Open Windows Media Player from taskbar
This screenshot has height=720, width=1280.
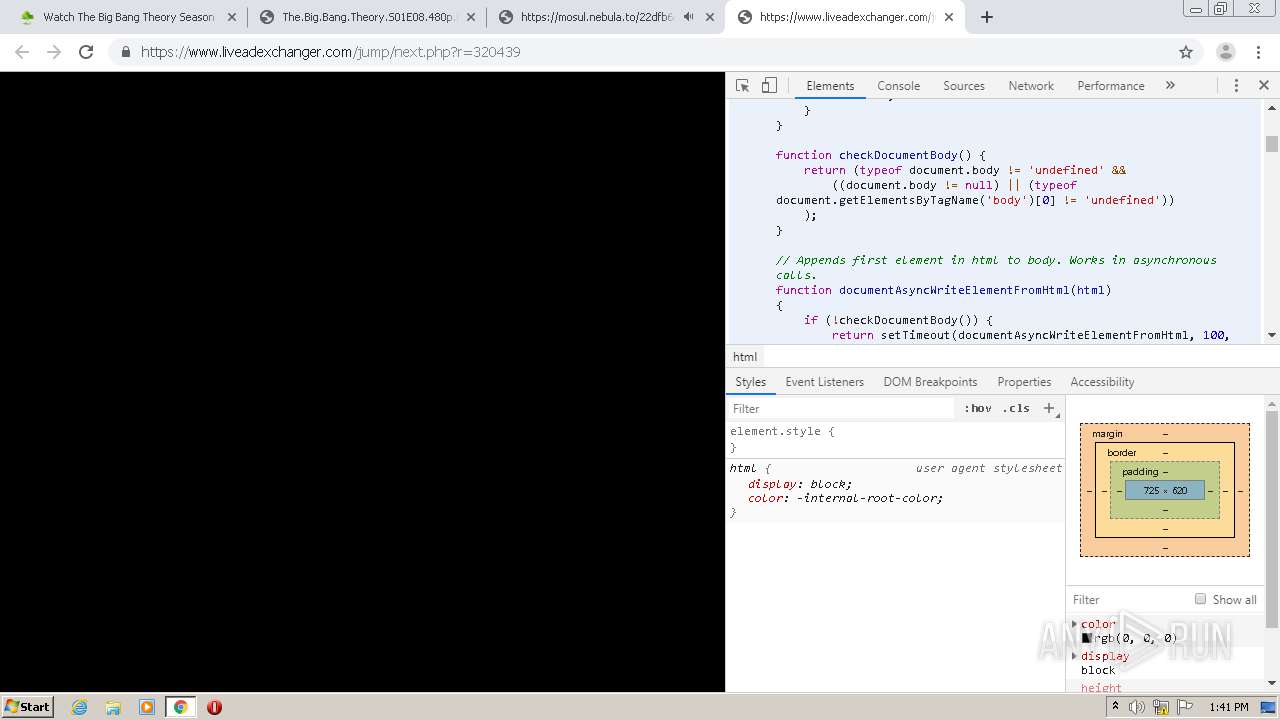(147, 707)
